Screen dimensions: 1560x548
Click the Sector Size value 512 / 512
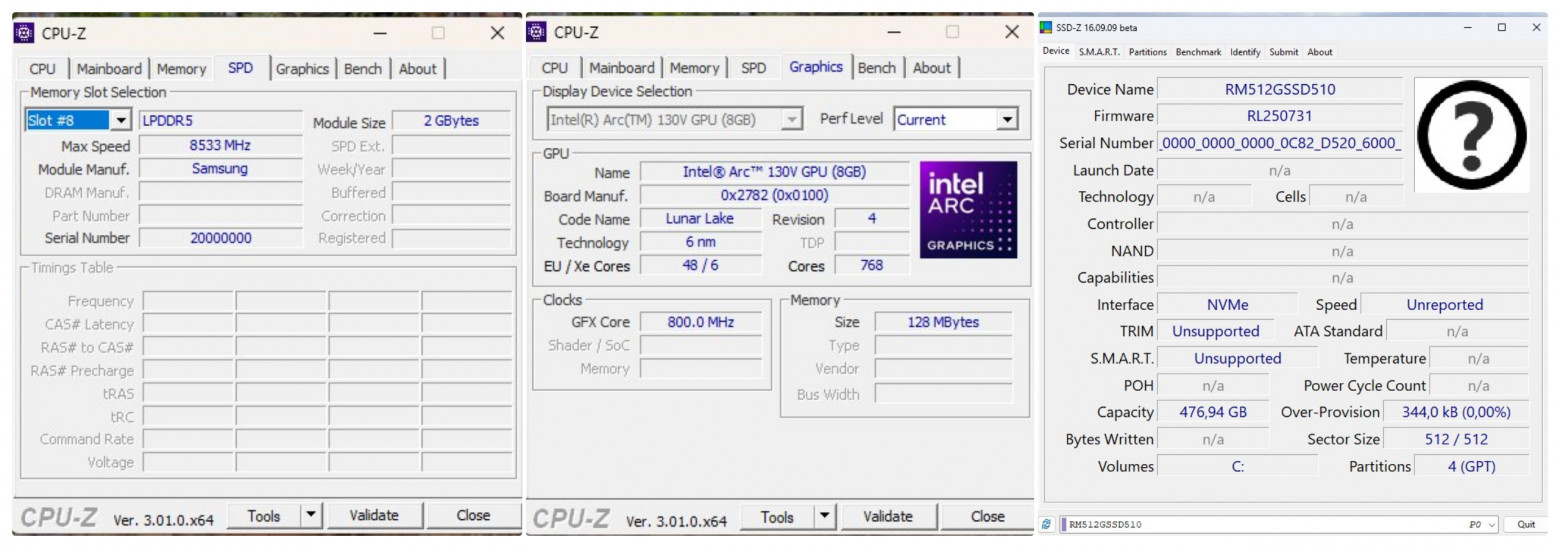coord(1456,439)
